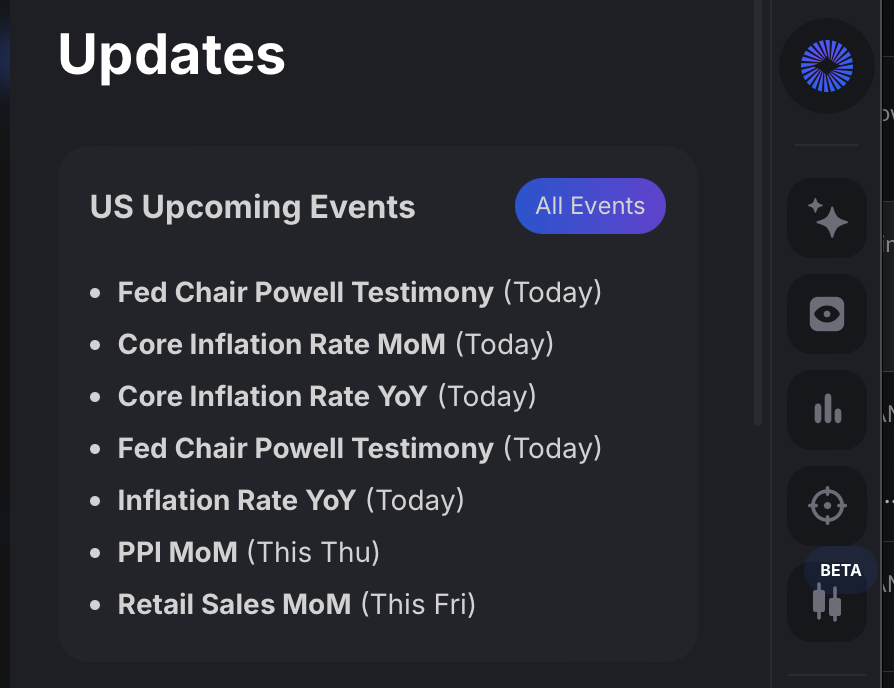Click the Inflation Rate YoY event
This screenshot has width=894, height=688.
click(x=236, y=500)
